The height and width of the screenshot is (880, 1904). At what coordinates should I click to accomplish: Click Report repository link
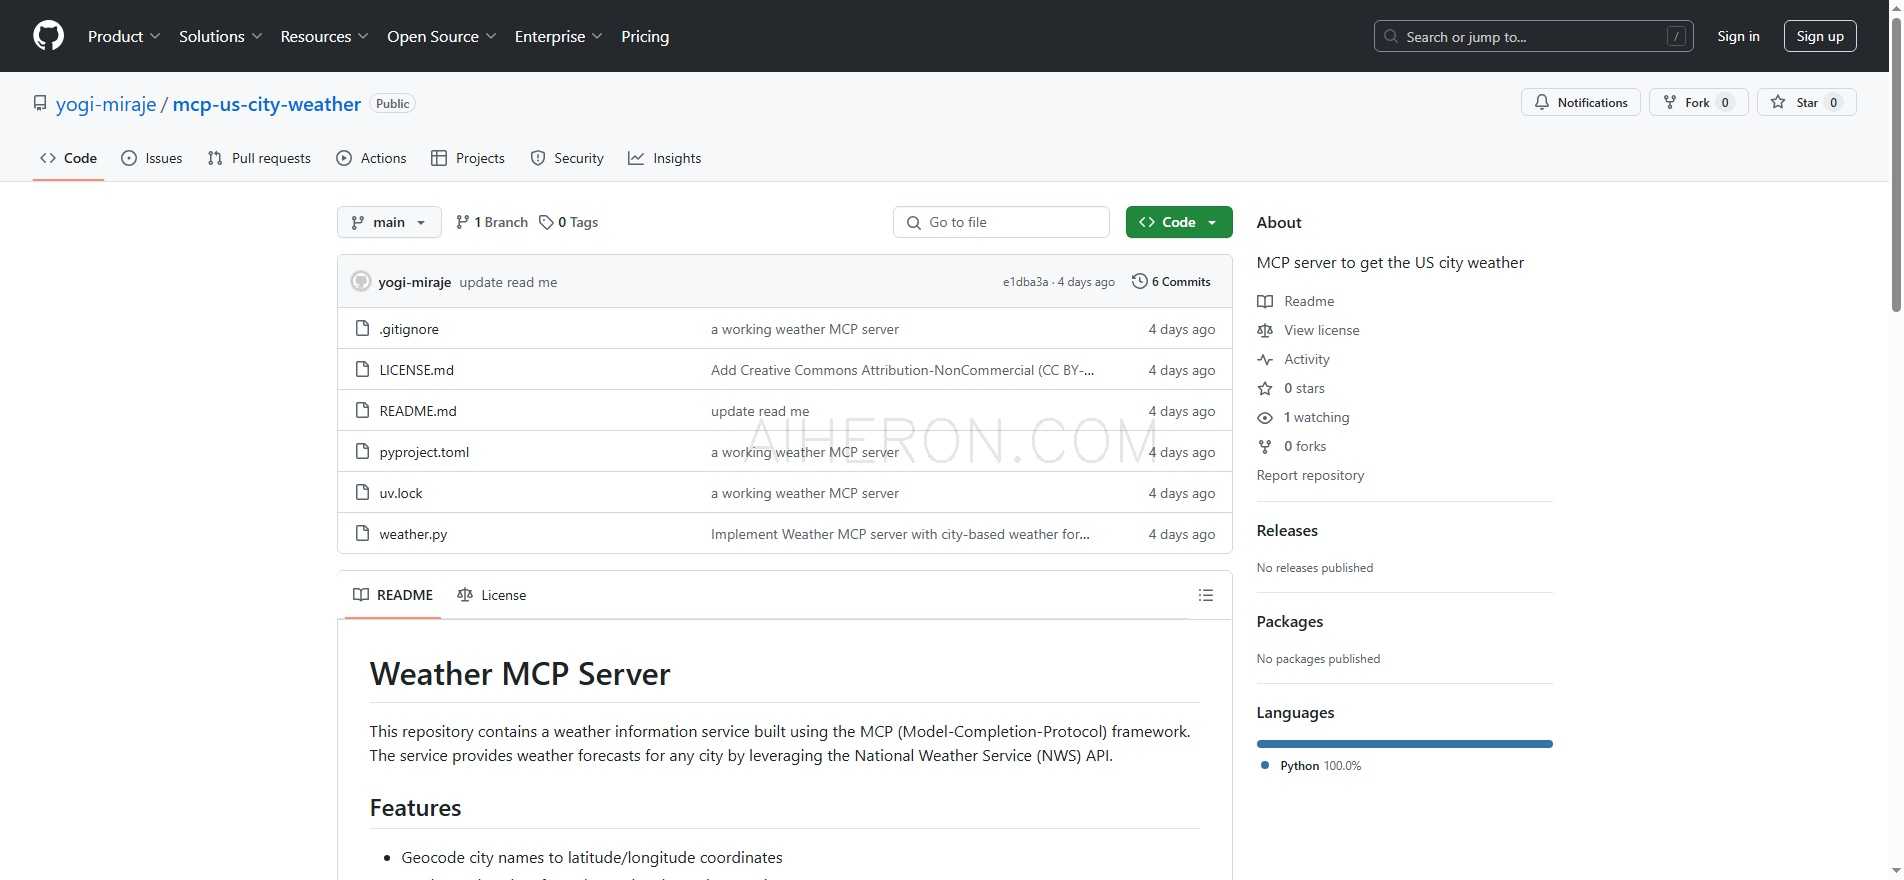point(1310,475)
